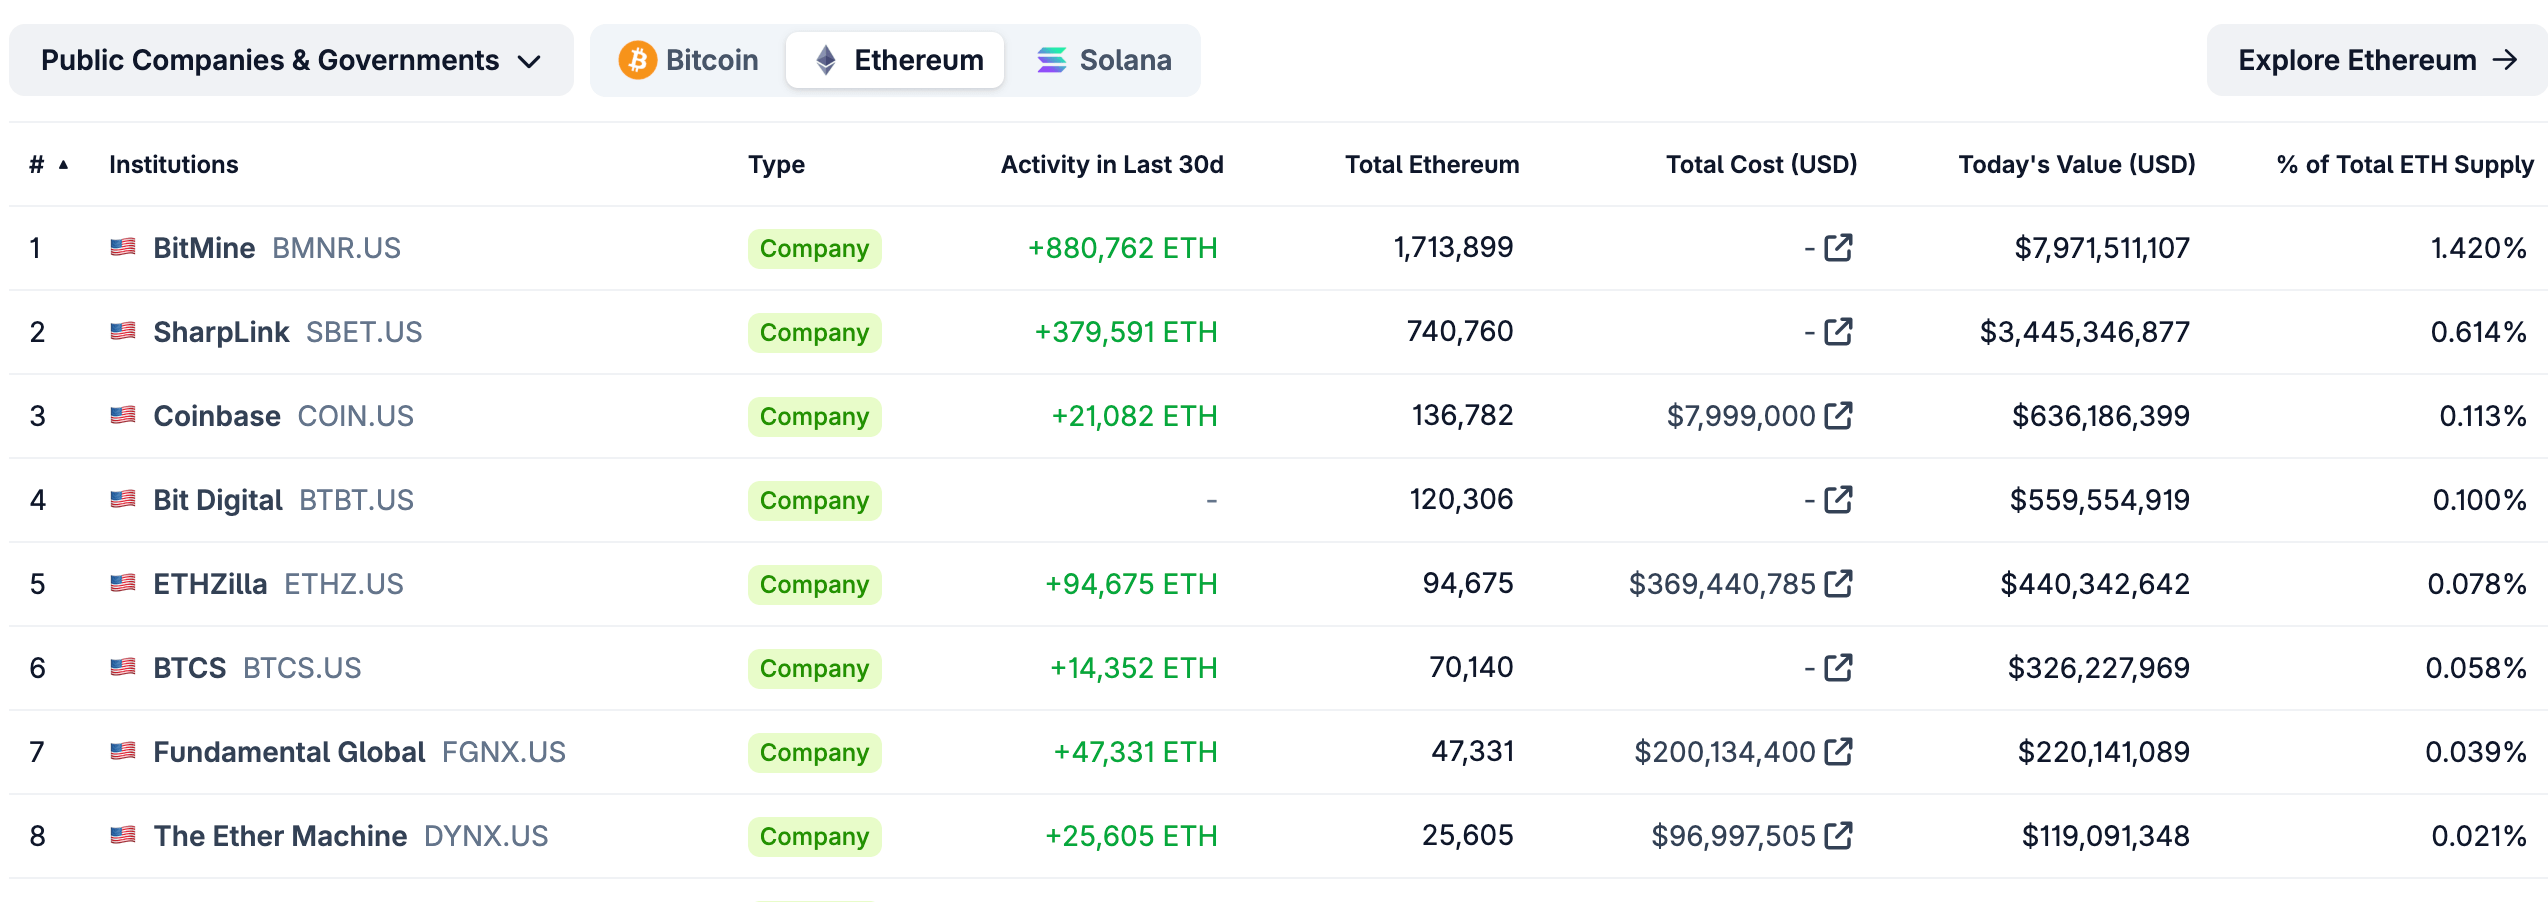The width and height of the screenshot is (2548, 902).
Task: Click the Ethereum diamond icon
Action: 826,59
